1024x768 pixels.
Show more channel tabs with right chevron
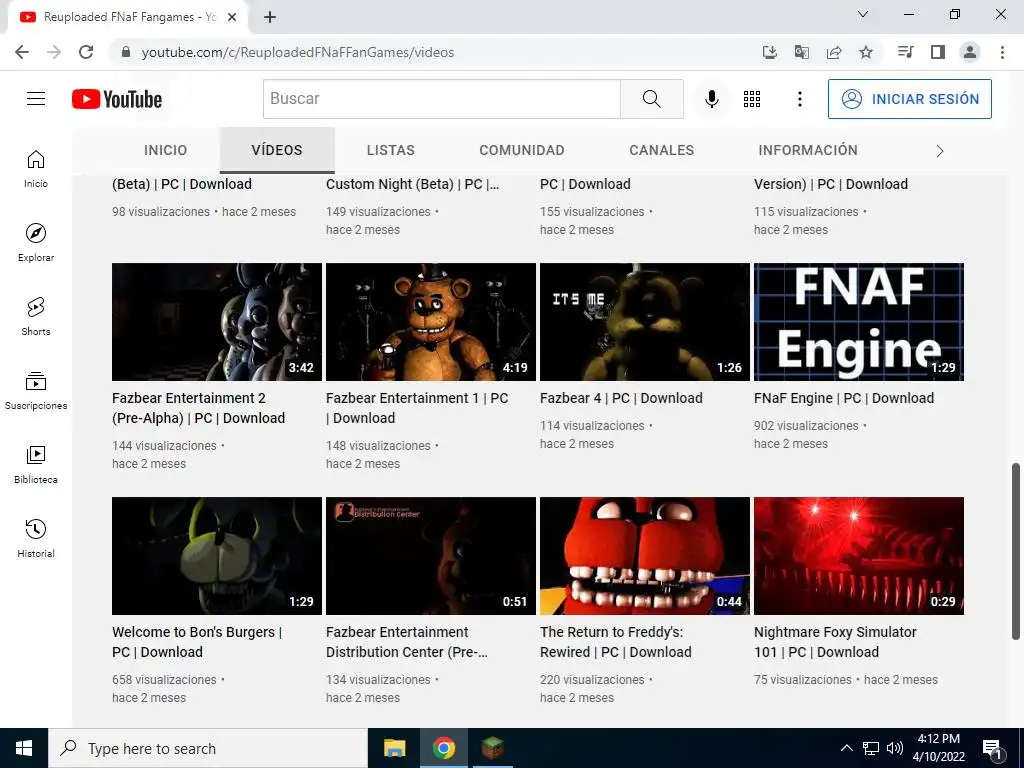(x=940, y=151)
